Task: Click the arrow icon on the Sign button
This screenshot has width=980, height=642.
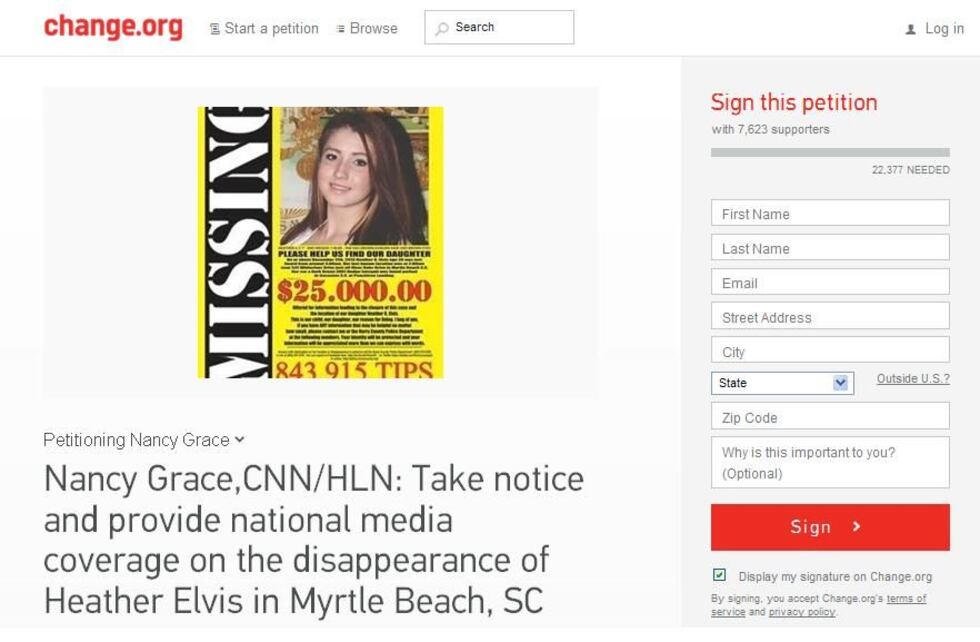Action: (x=857, y=526)
